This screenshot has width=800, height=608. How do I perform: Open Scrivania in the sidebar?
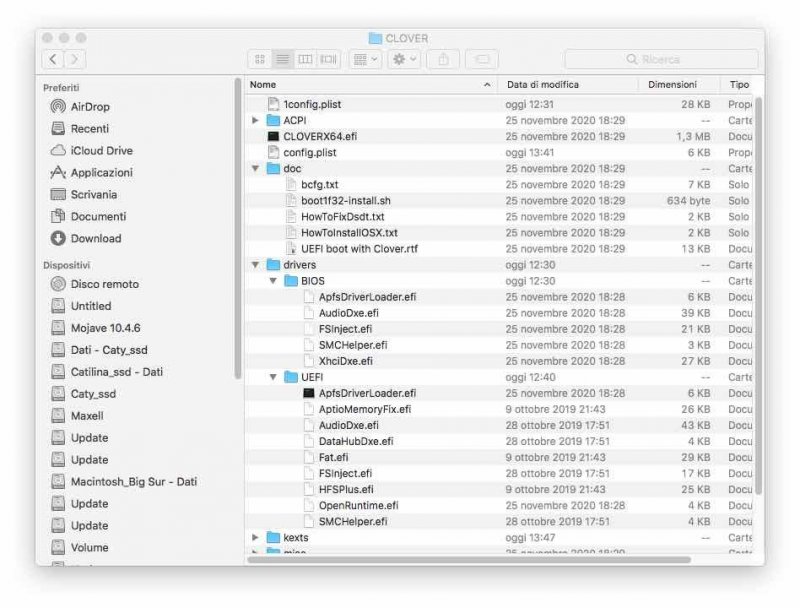(84, 194)
